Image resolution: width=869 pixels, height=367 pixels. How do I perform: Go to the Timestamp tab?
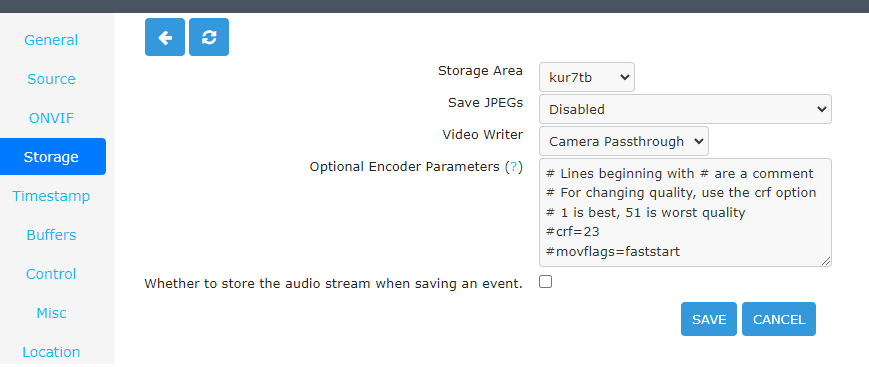[x=51, y=196]
